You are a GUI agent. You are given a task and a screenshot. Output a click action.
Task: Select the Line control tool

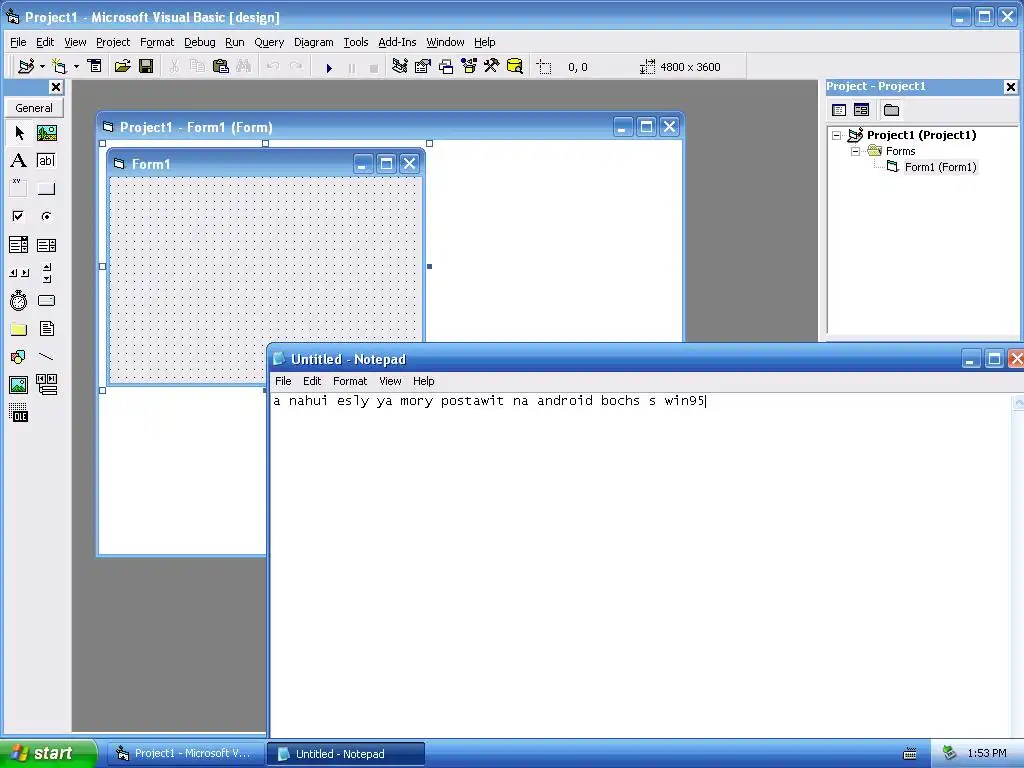pos(46,357)
